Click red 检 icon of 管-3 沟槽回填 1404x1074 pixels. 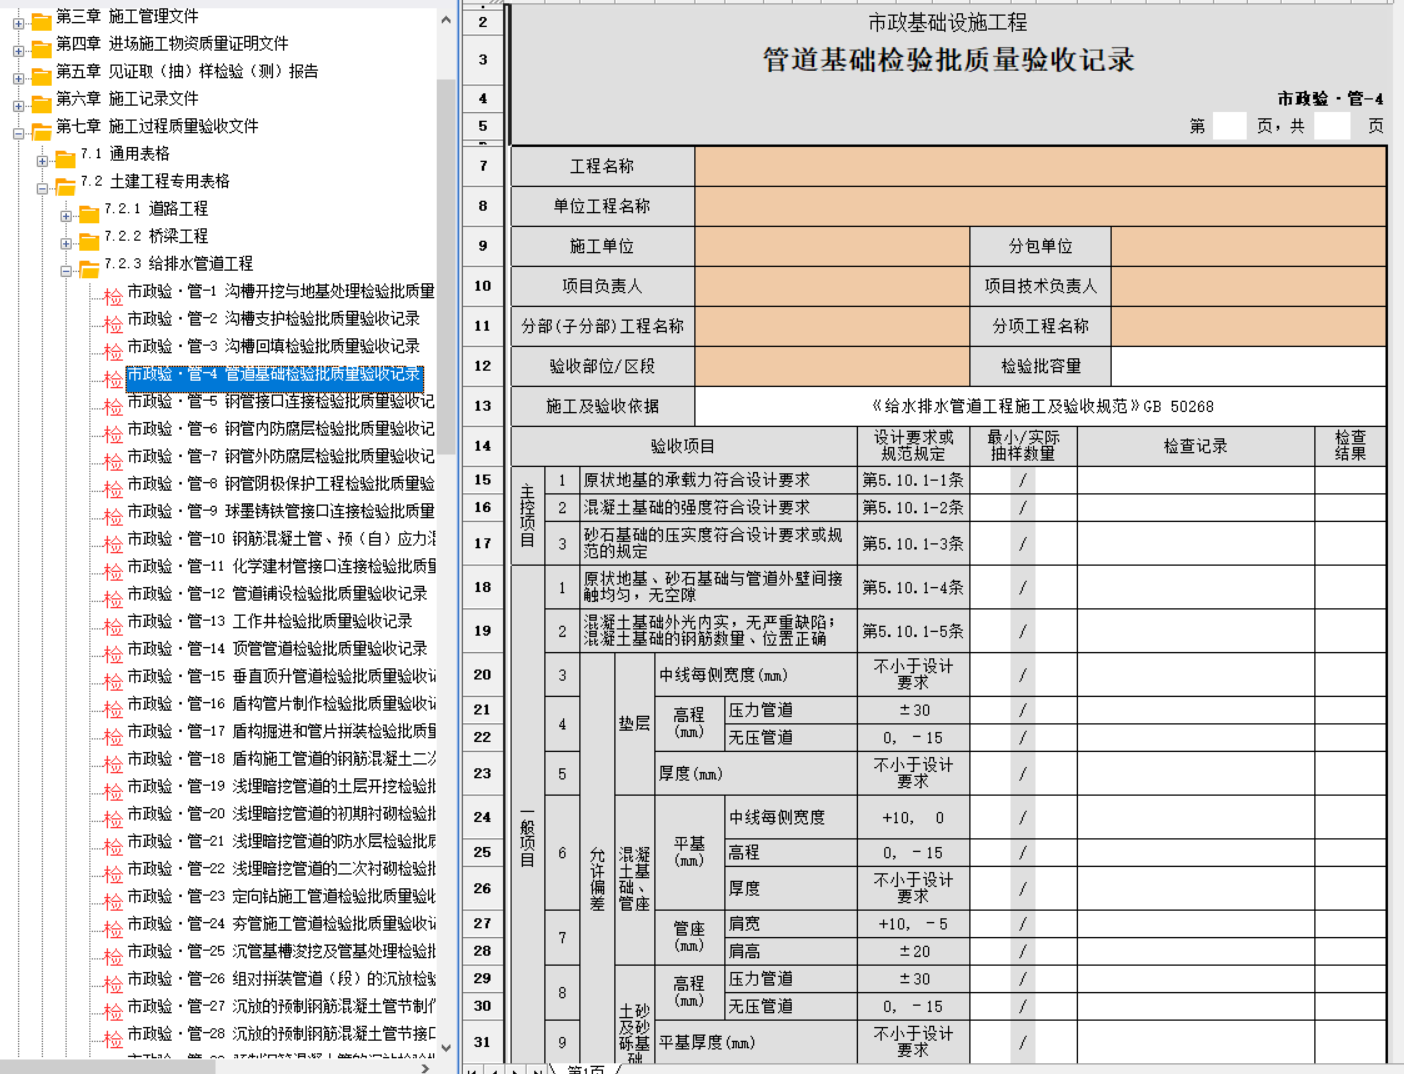pyautogui.click(x=113, y=351)
